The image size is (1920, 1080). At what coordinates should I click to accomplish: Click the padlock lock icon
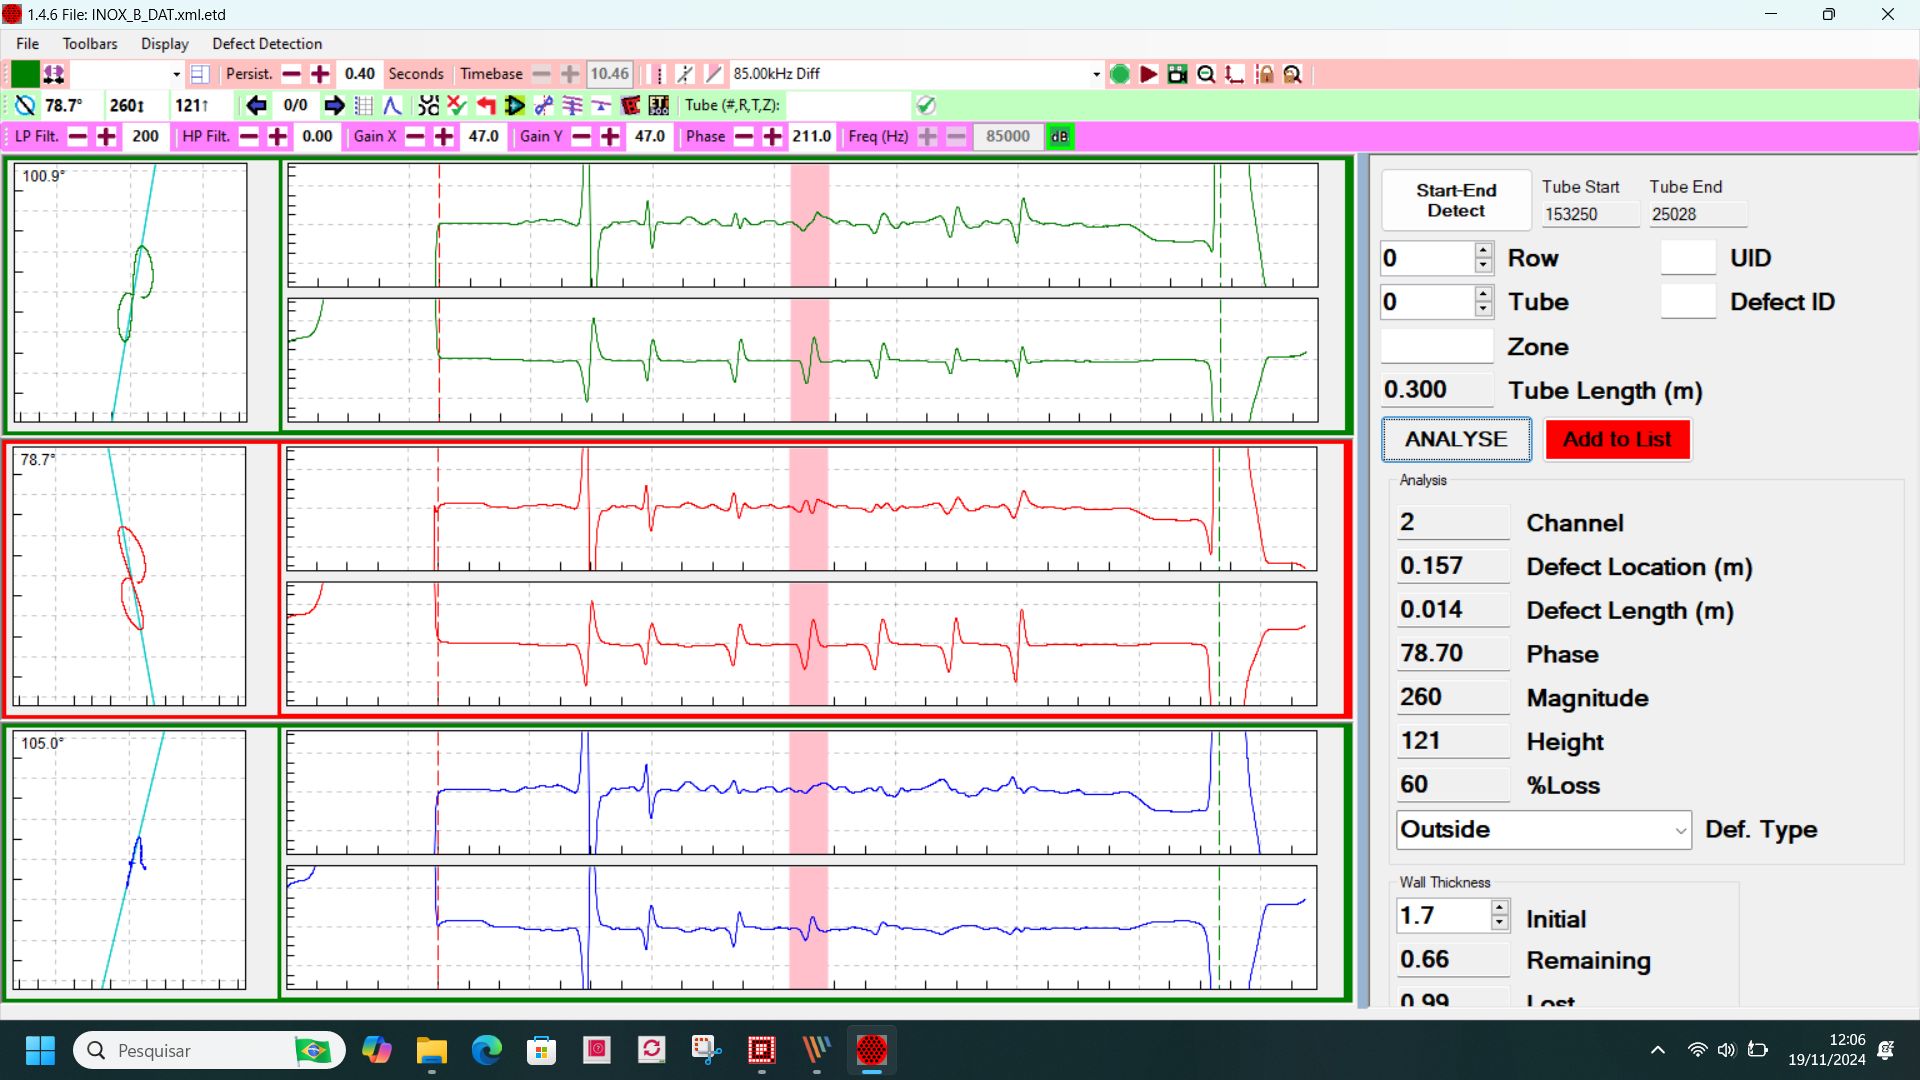(x=1265, y=74)
